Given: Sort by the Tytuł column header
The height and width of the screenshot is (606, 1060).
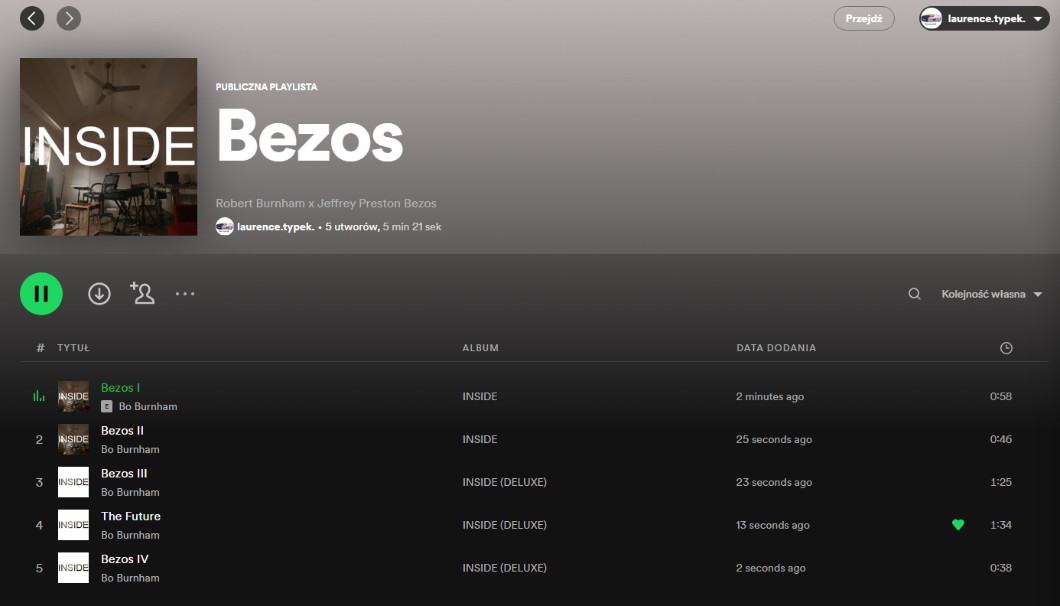Looking at the screenshot, I should pos(73,348).
